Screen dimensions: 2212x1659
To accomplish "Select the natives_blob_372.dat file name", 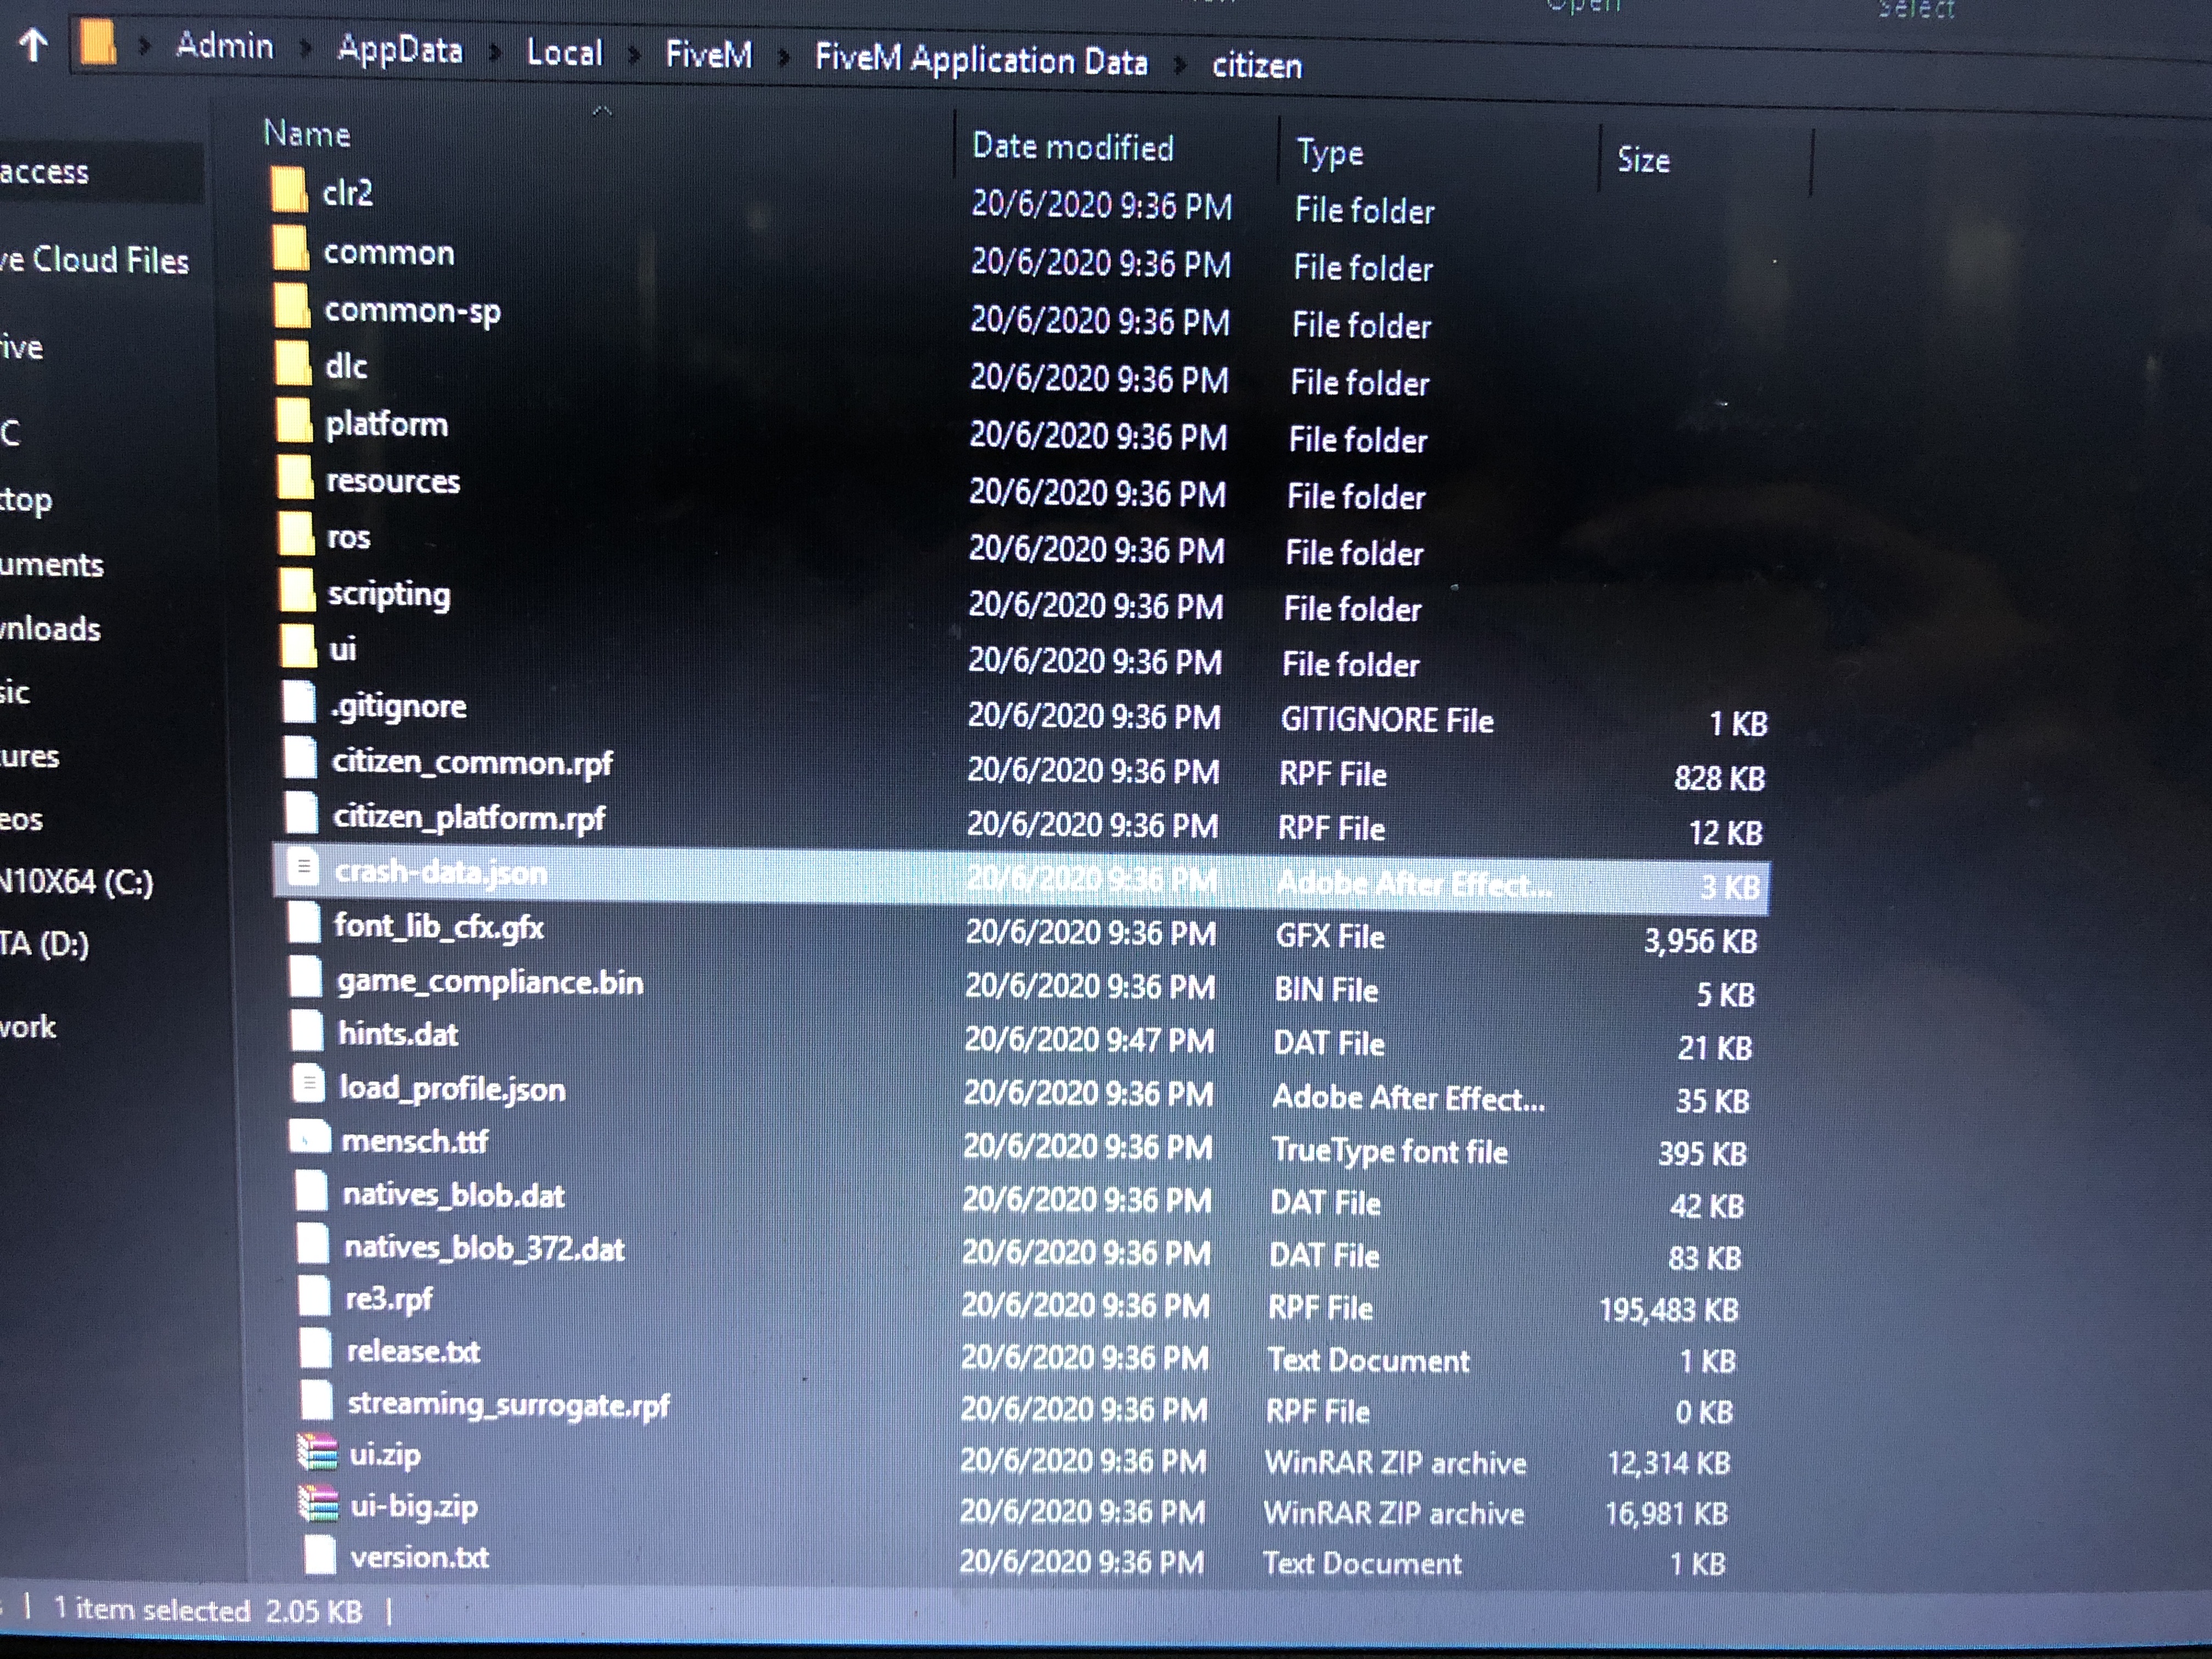I will coord(484,1248).
